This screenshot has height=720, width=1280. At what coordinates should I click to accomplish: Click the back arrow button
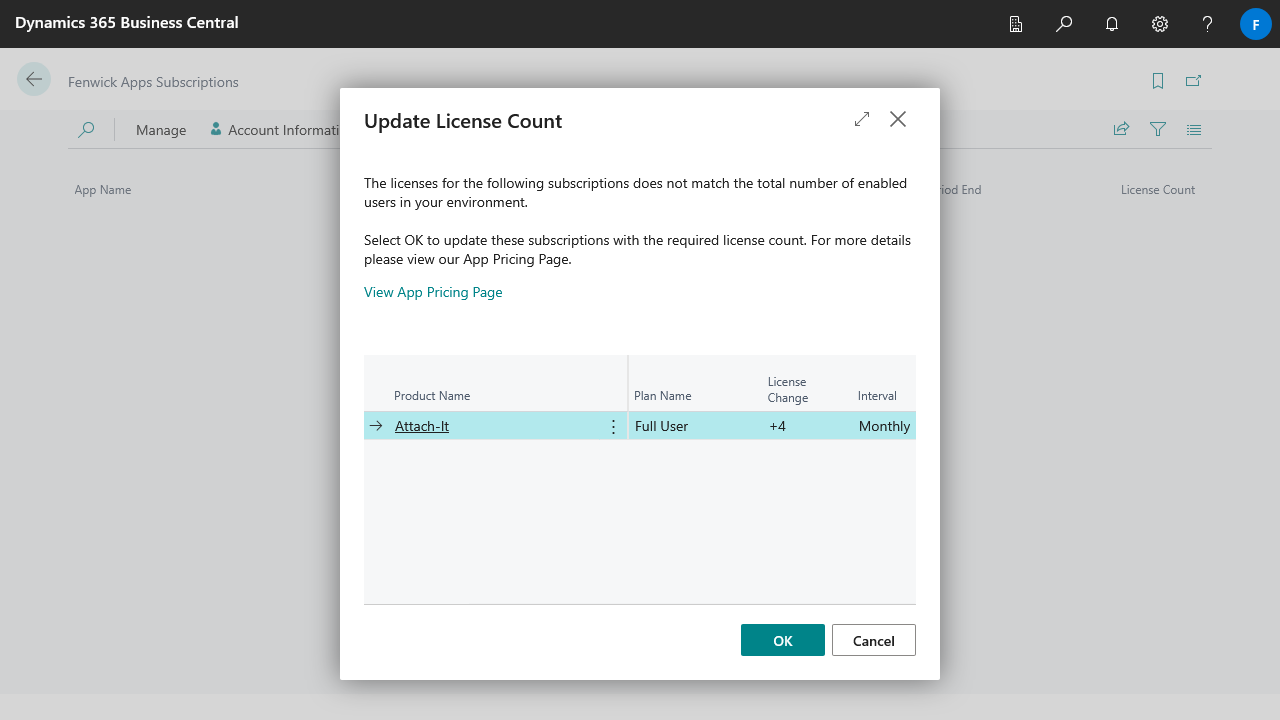34,80
